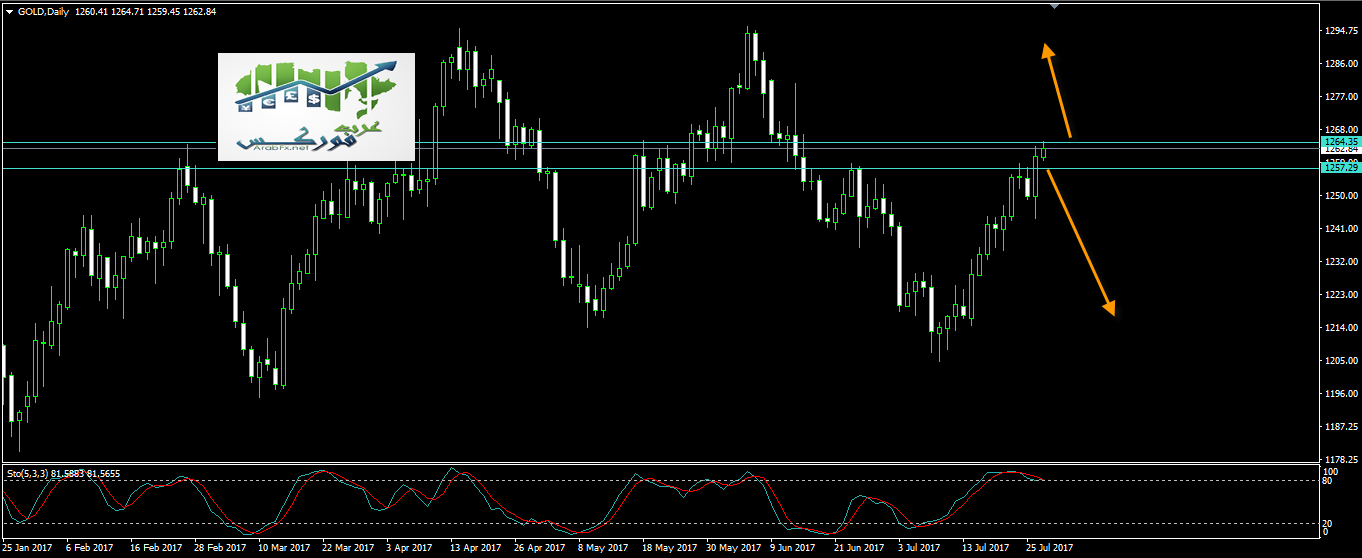Click the 16 Feb 2017 date label
The height and width of the screenshot is (558, 1362).
point(155,548)
